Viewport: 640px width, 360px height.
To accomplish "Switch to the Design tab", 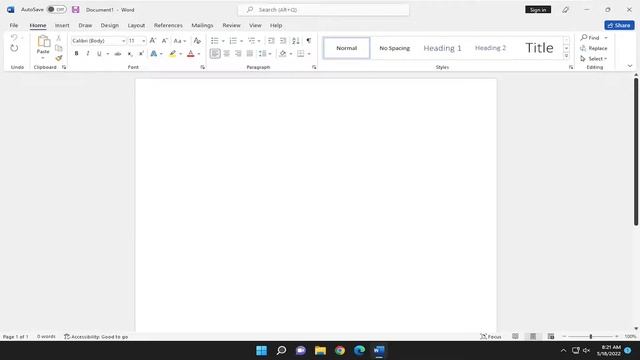I will [110, 25].
